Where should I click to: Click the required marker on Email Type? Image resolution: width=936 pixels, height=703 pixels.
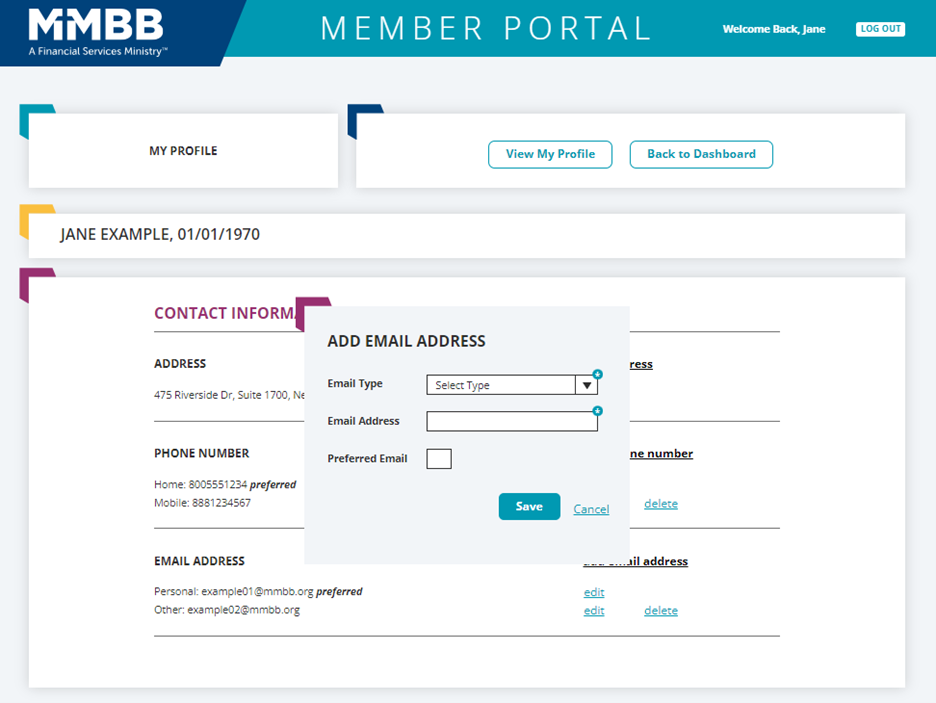pyautogui.click(x=597, y=374)
